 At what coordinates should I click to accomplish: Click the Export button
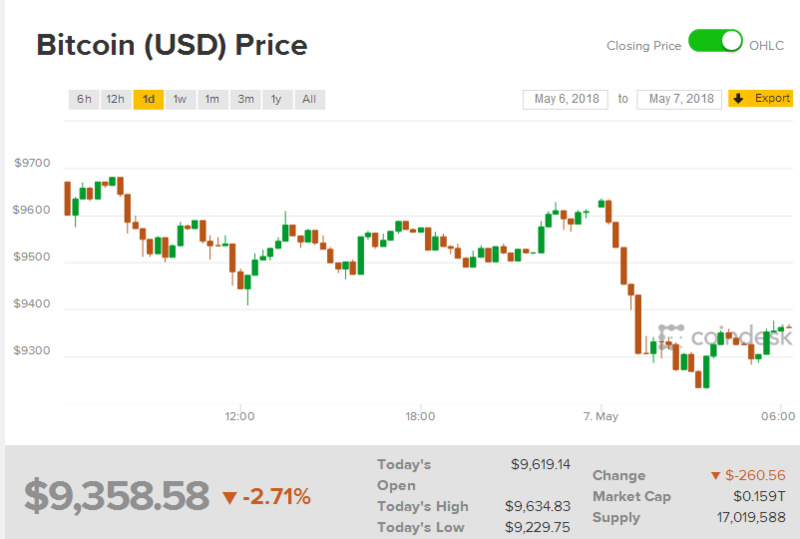click(x=761, y=98)
